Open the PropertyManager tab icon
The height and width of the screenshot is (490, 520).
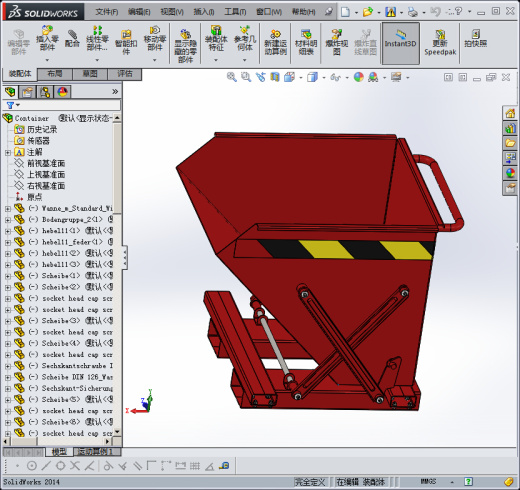[x=27, y=92]
